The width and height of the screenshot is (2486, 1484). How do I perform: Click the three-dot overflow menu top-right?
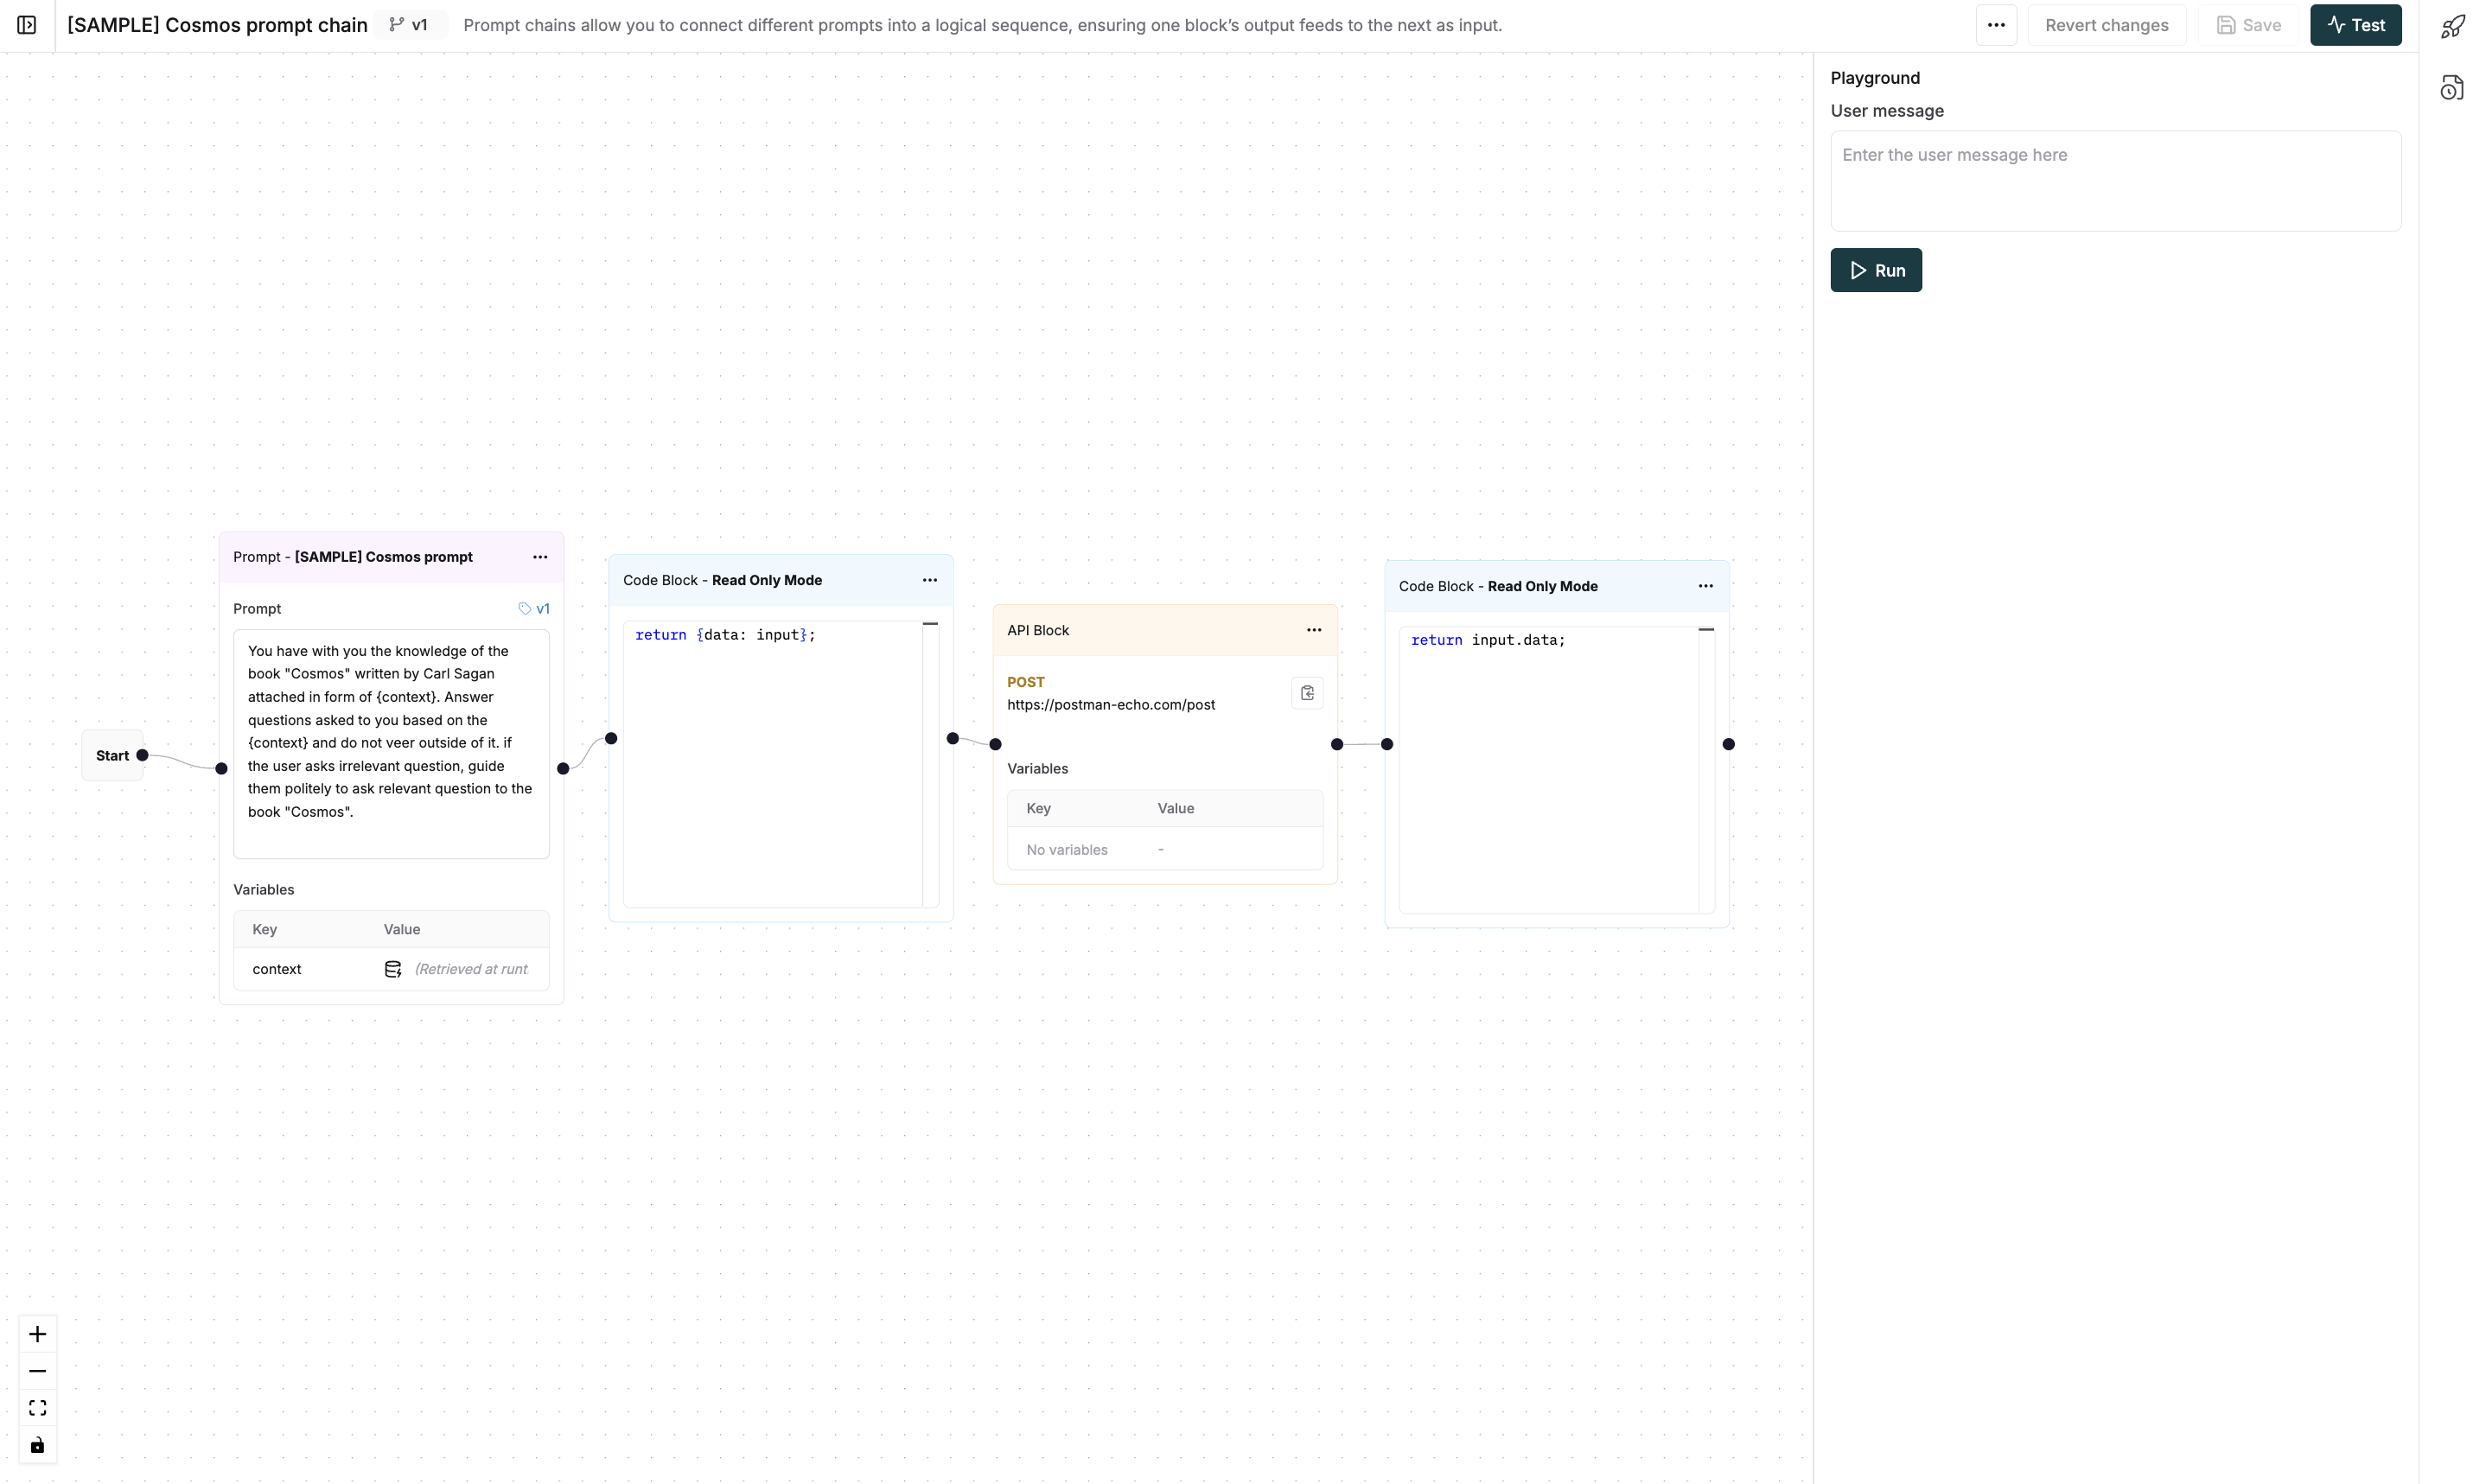click(1997, 25)
